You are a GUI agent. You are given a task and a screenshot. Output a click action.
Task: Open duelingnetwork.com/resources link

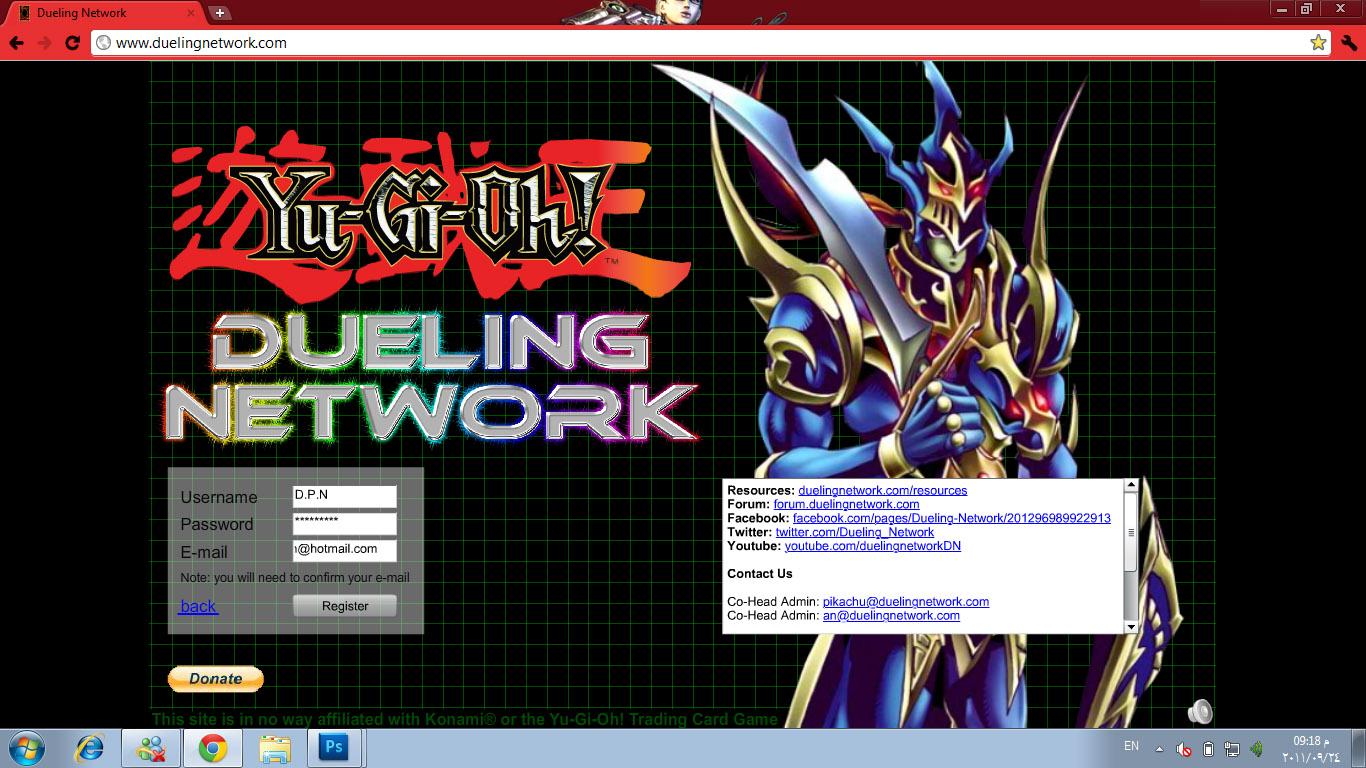pyautogui.click(x=883, y=490)
